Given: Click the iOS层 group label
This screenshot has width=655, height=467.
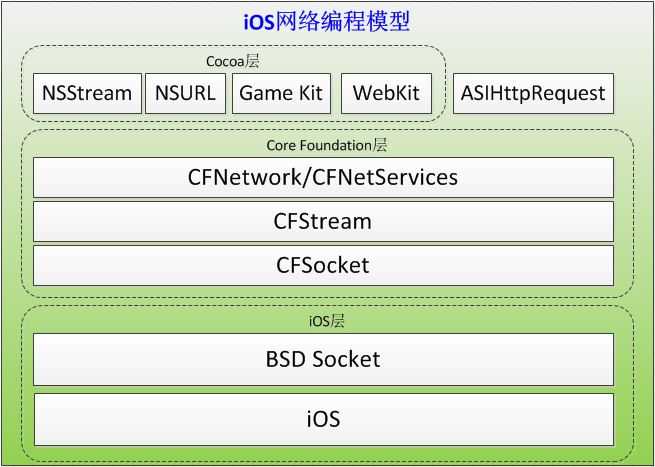Looking at the screenshot, I should (327, 321).
